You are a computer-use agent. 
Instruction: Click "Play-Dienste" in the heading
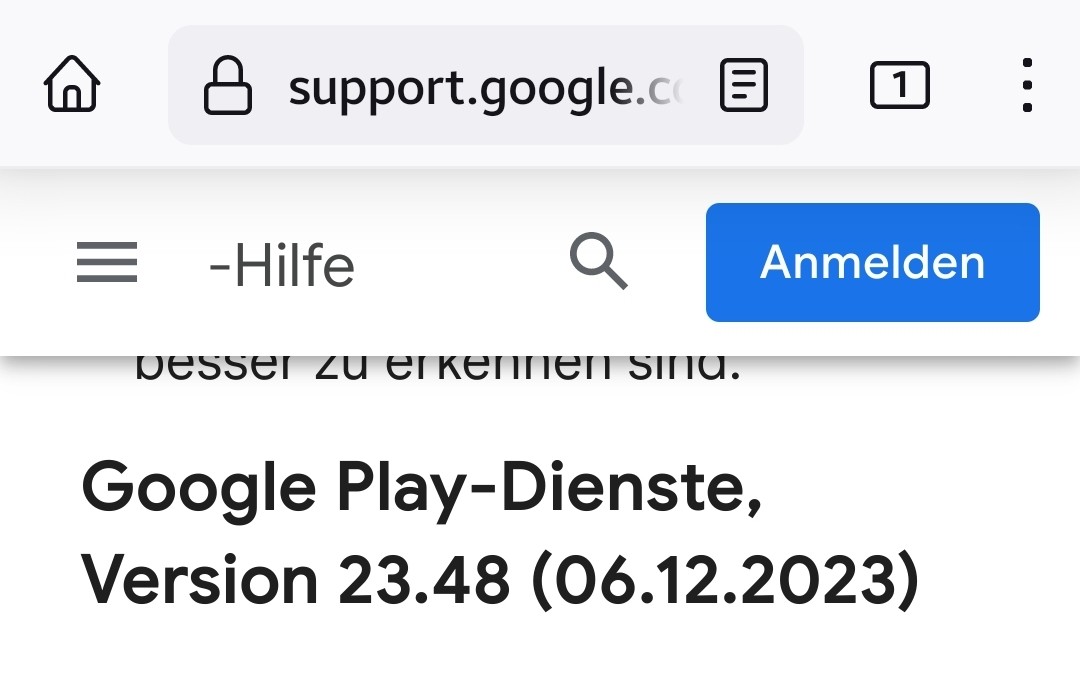coord(550,489)
